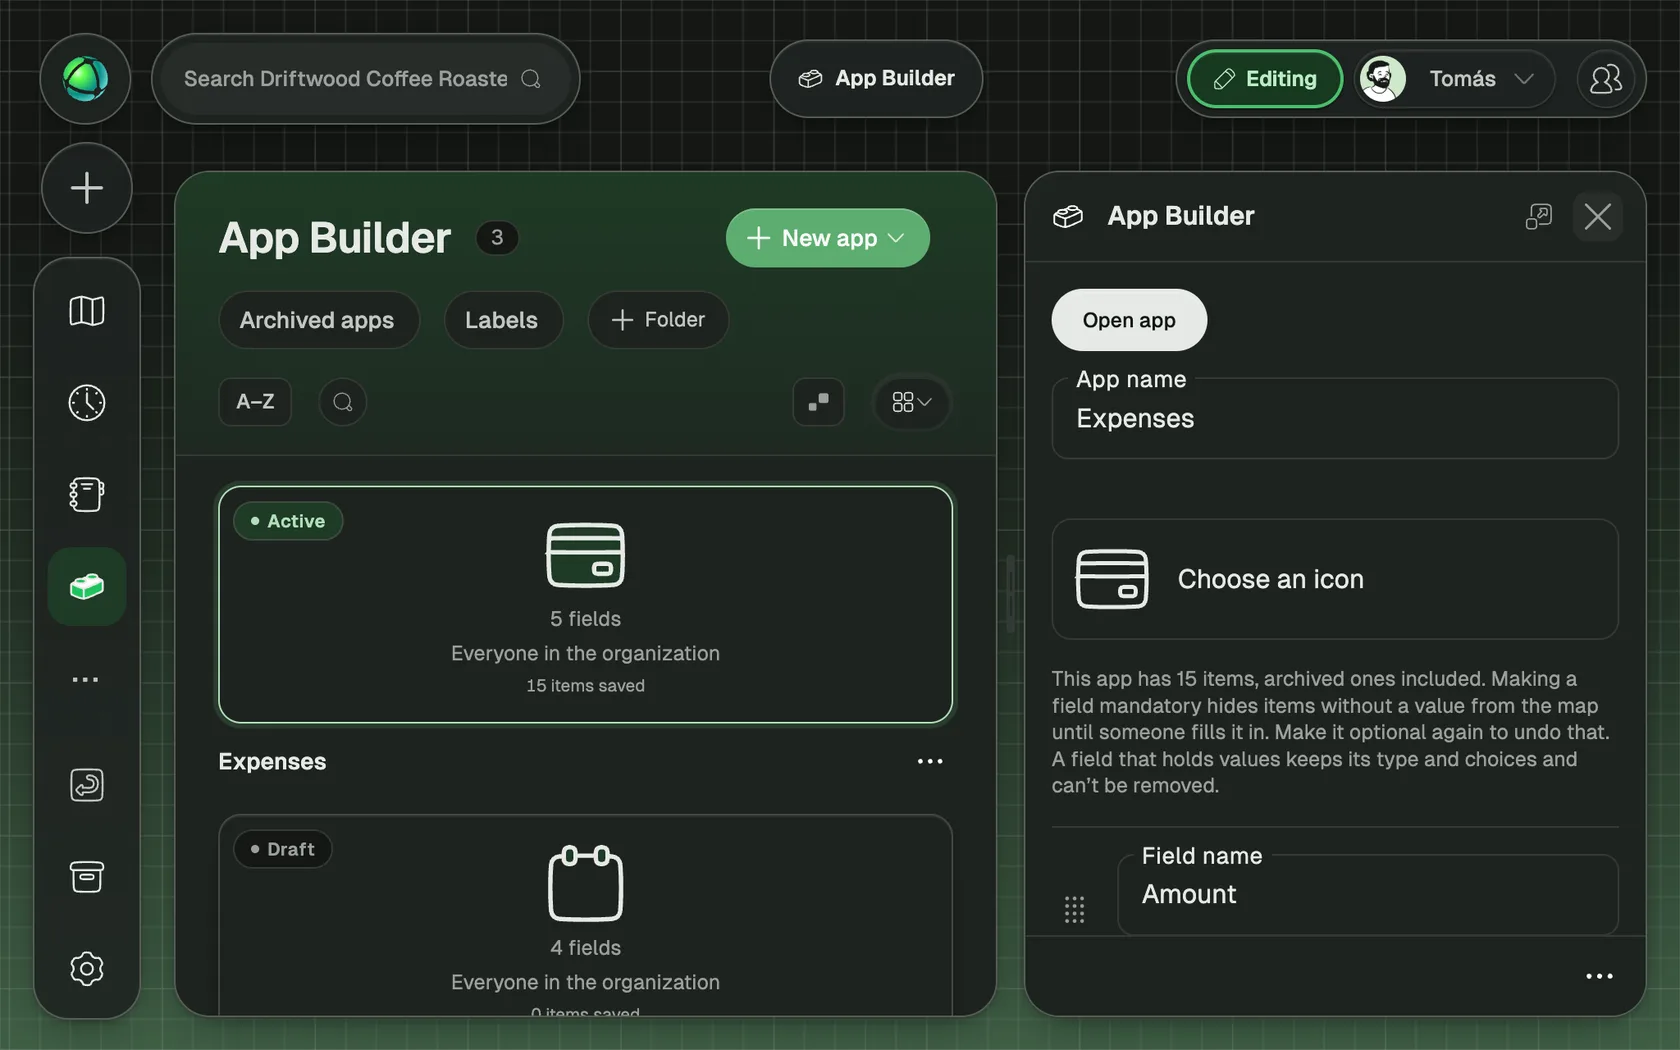
Task: Click the App Builder tab in top bar
Action: (x=876, y=79)
